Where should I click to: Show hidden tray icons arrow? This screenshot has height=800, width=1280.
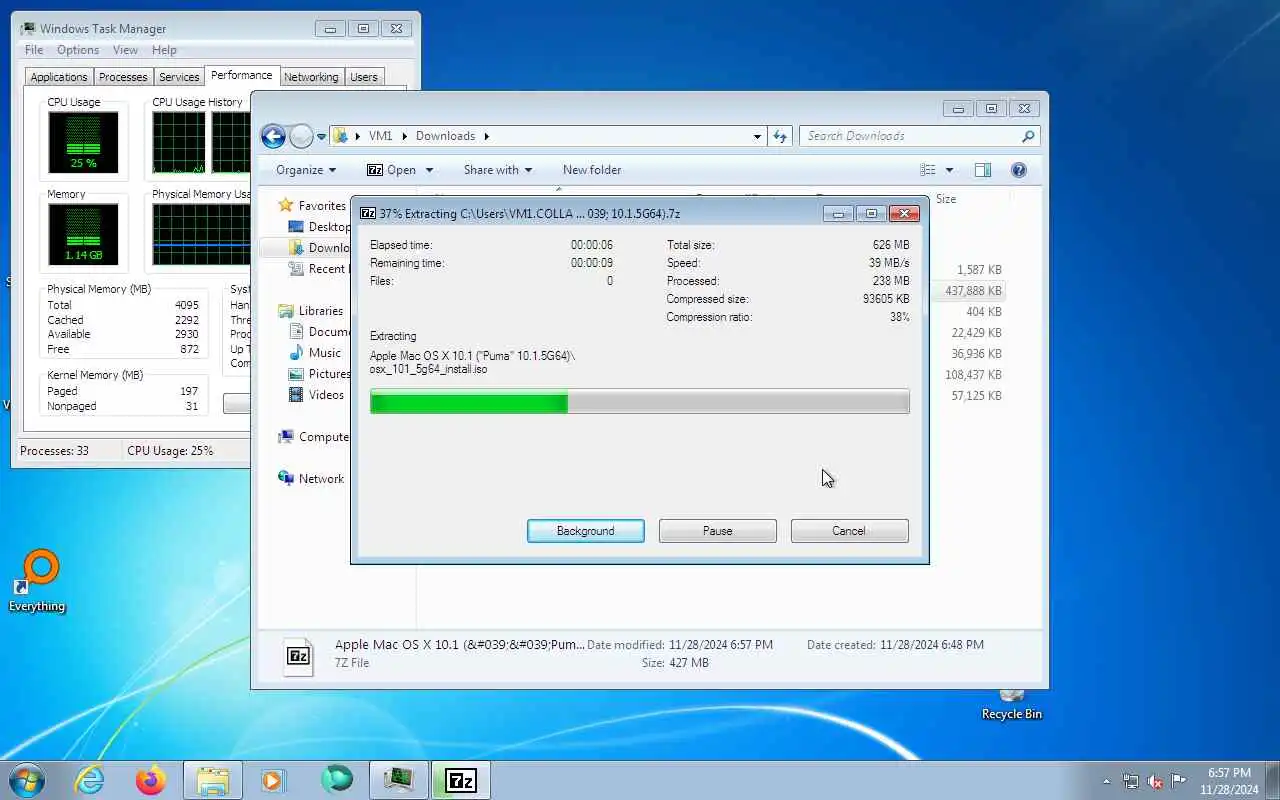click(1106, 782)
